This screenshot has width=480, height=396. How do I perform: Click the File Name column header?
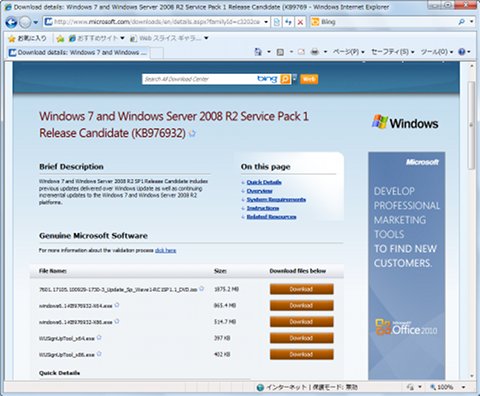(53, 271)
